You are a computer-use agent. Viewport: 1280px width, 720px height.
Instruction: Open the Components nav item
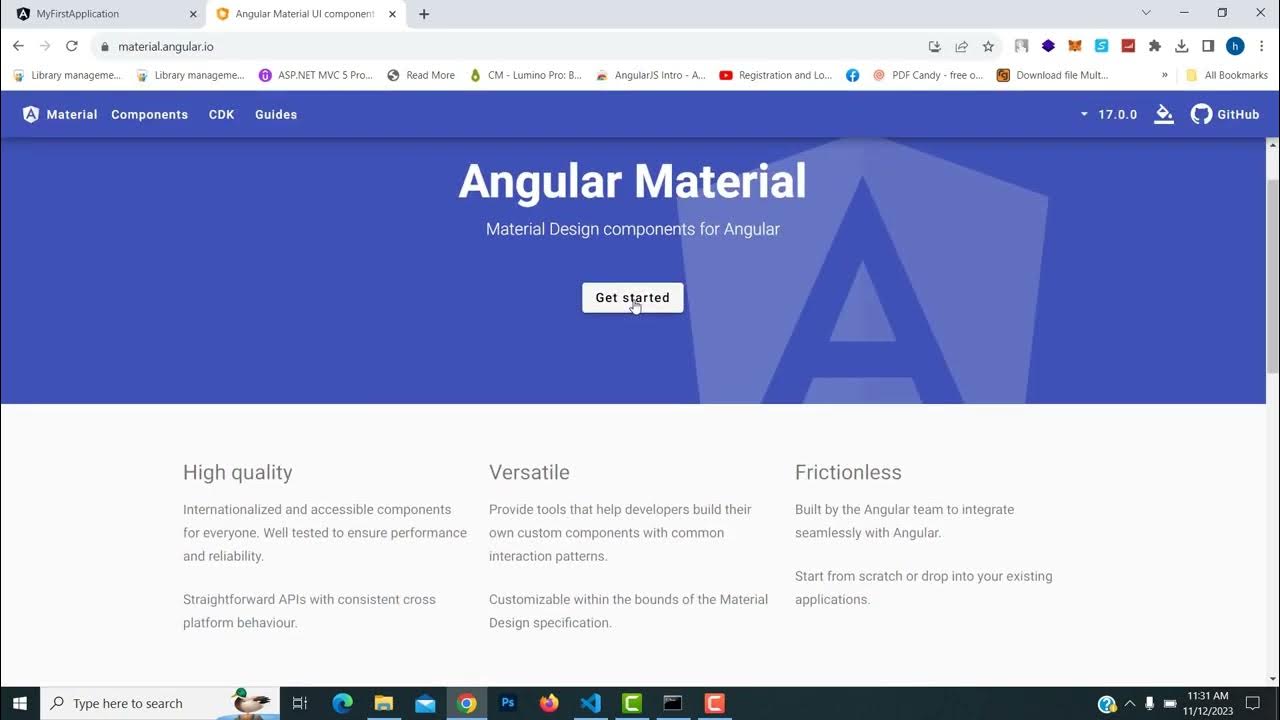click(149, 114)
